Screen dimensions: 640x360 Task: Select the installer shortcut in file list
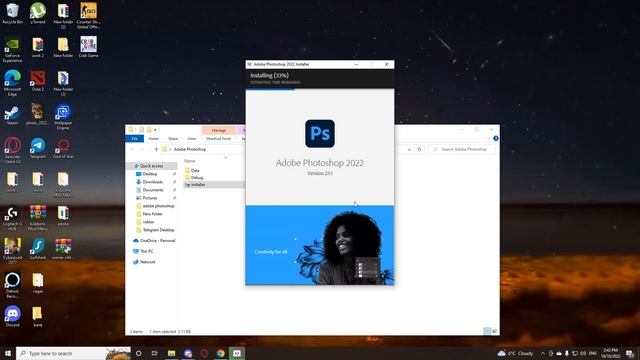tap(198, 185)
